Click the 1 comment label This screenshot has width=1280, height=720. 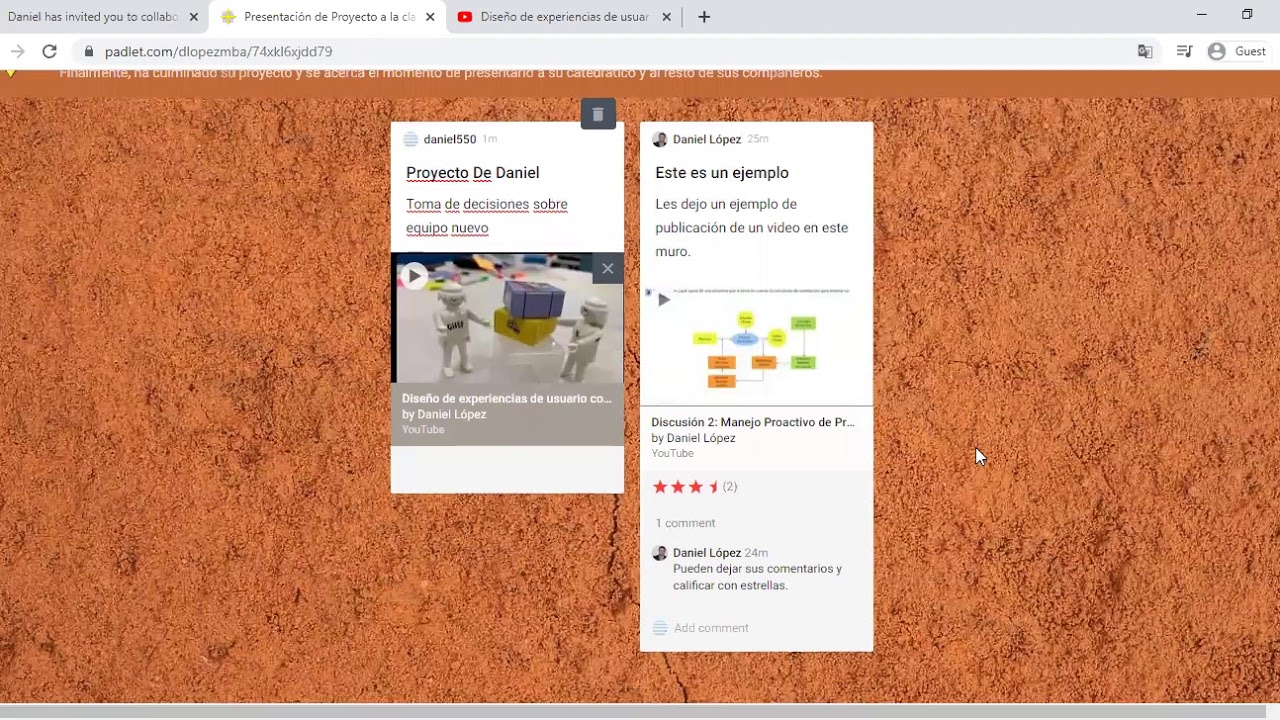point(685,523)
